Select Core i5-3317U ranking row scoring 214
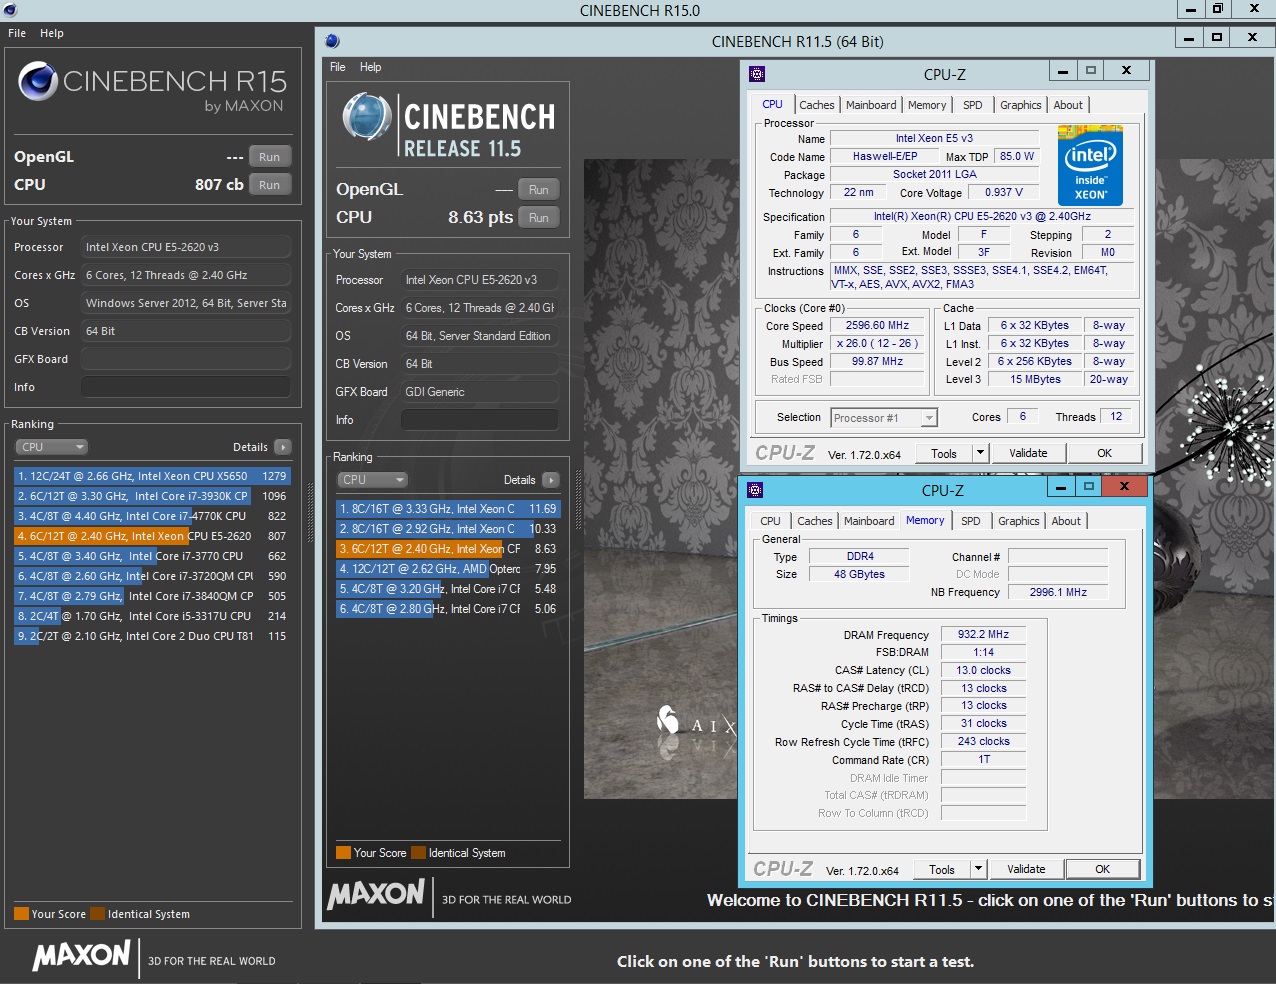This screenshot has height=984, width=1276. coord(152,616)
